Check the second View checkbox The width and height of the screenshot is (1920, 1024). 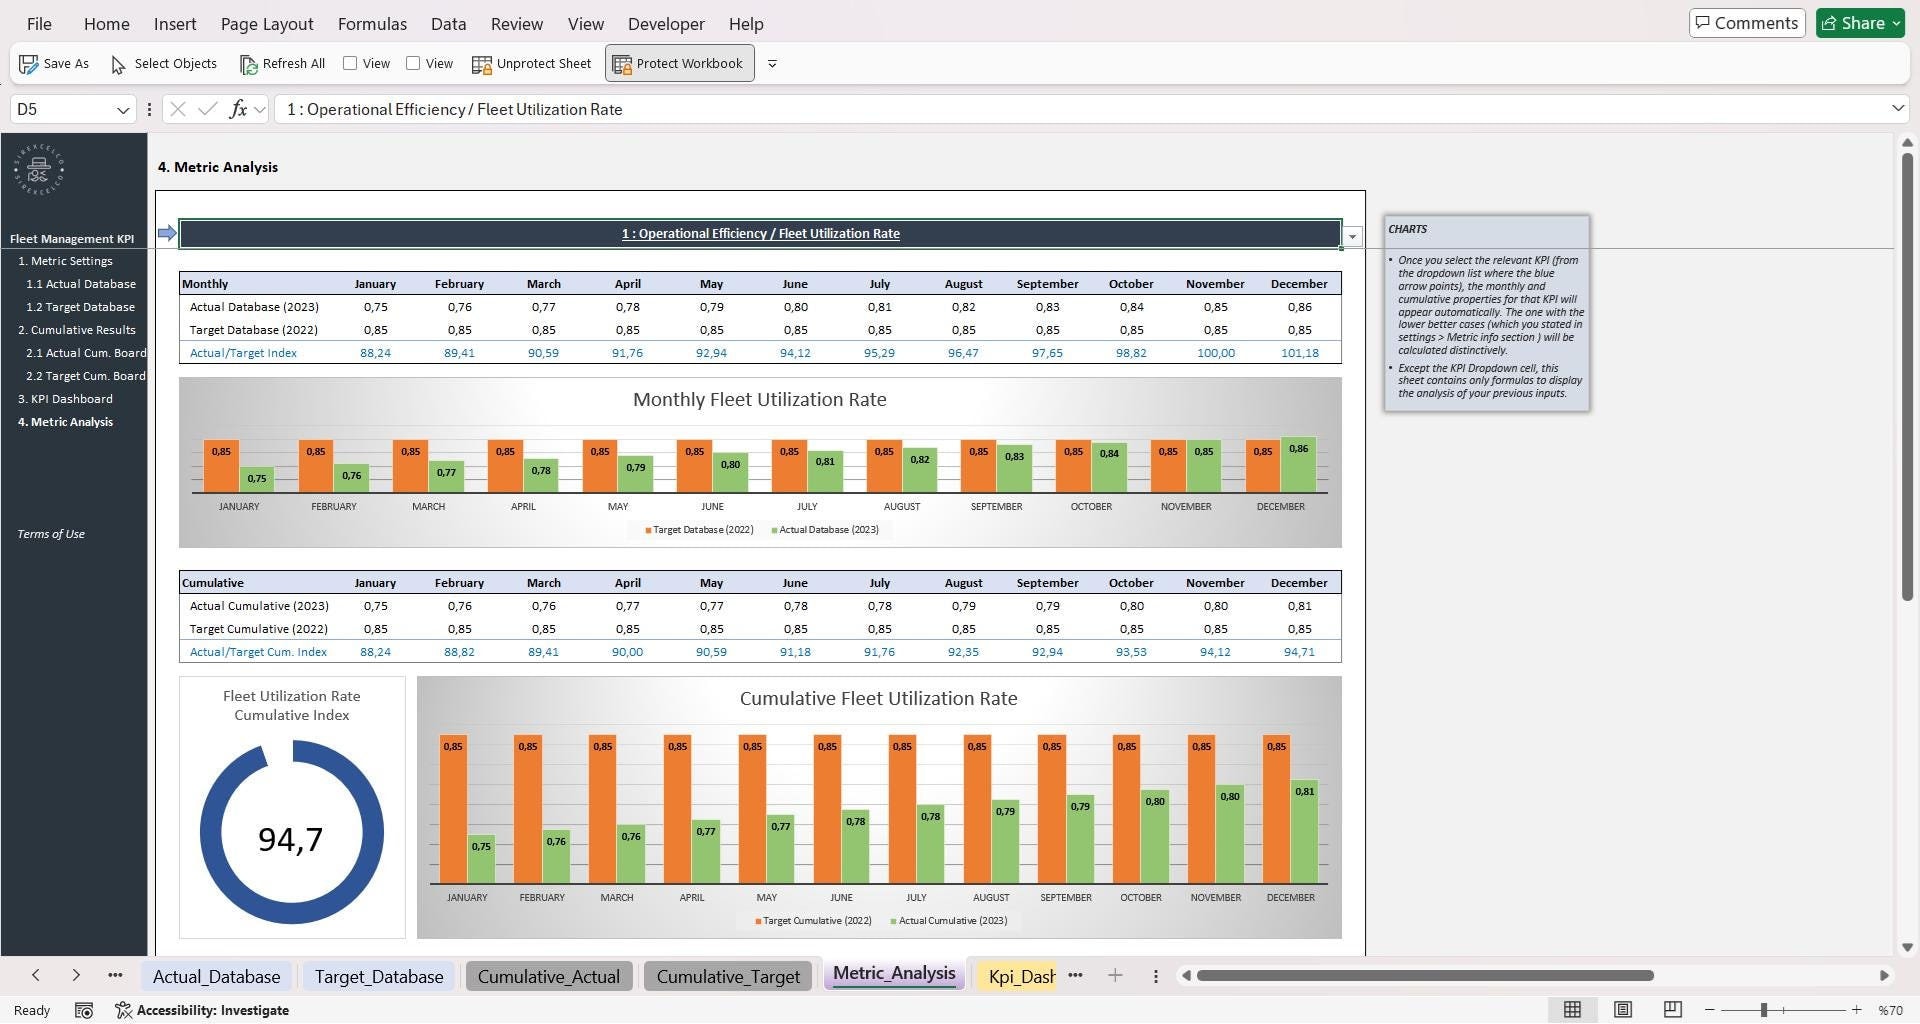tap(413, 62)
